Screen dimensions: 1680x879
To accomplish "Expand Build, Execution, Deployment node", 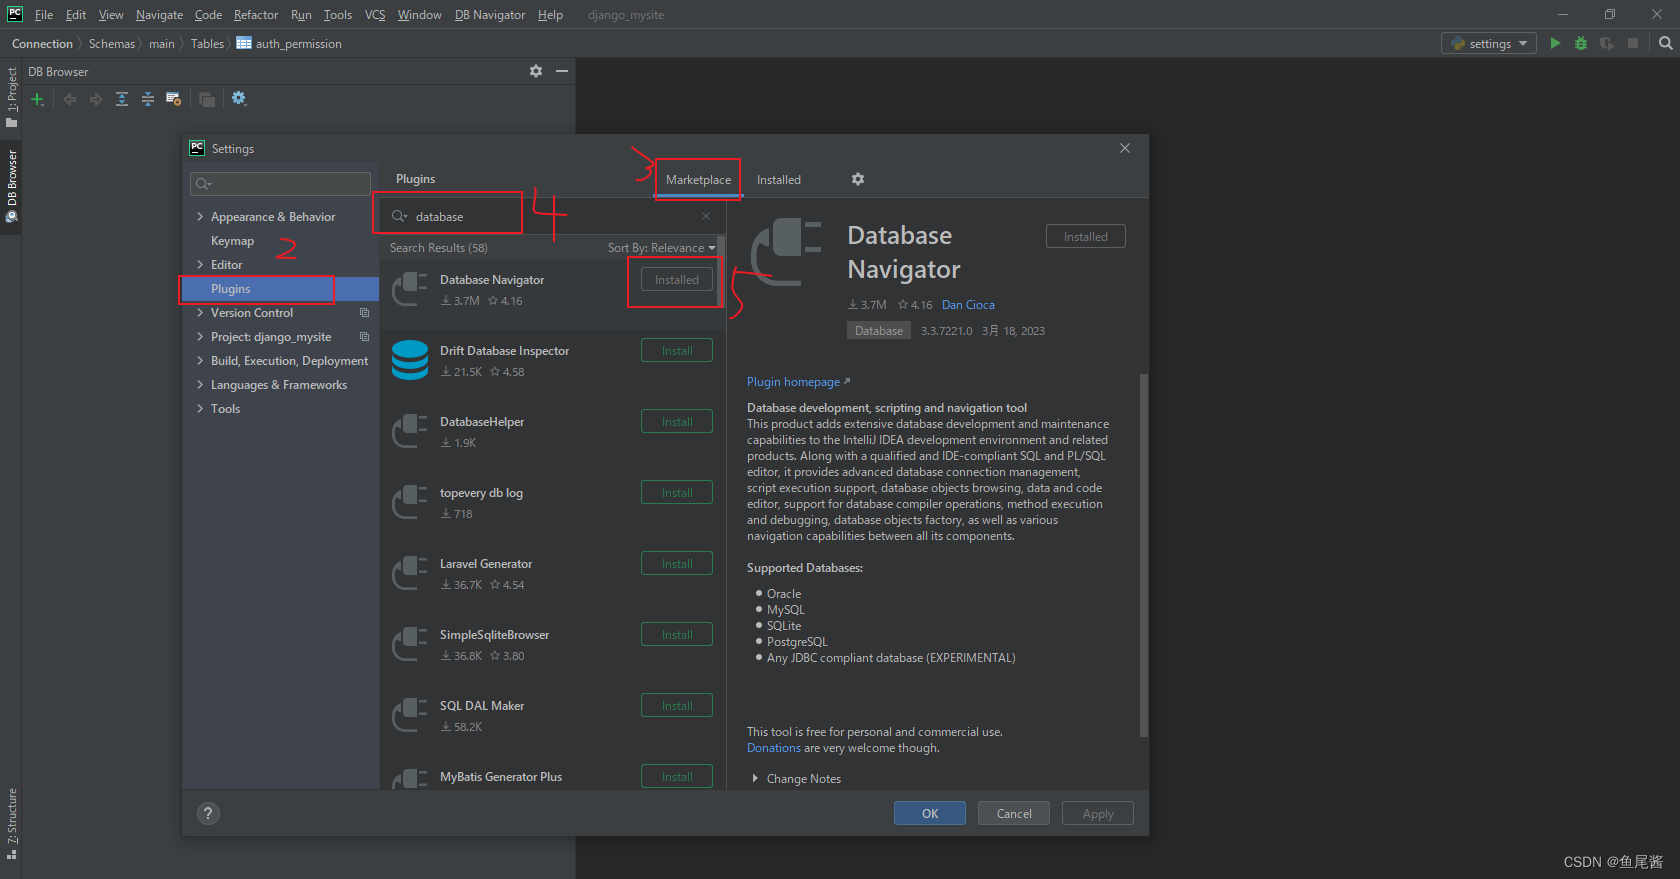I will [x=200, y=361].
